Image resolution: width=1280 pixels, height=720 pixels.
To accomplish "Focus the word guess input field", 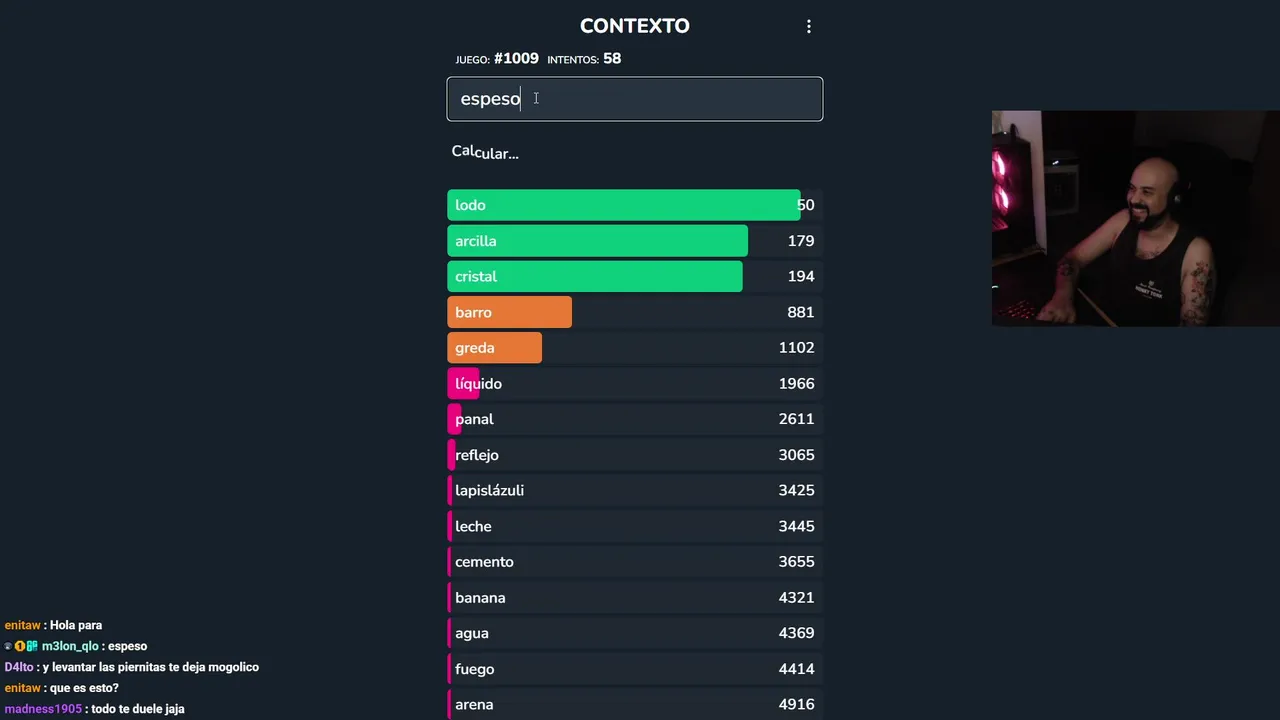I will [634, 99].
